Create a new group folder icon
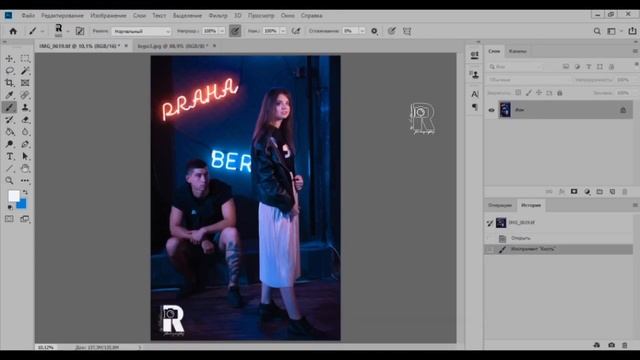 pyautogui.click(x=600, y=191)
